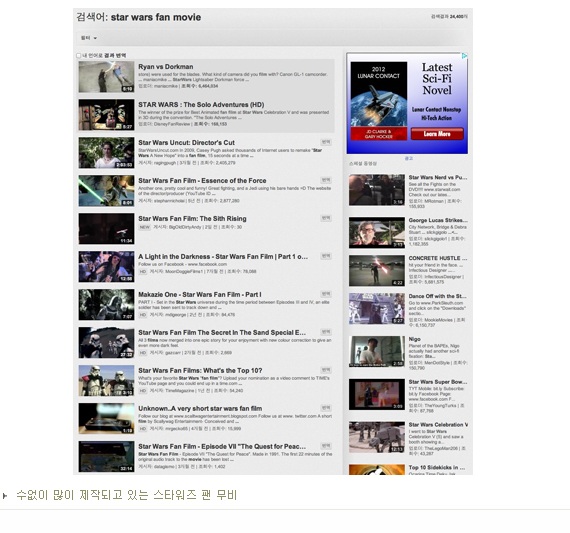Open STAR WARS : The Solo Adventures (HD)
This screenshot has height=533, width=570.
tap(201, 105)
